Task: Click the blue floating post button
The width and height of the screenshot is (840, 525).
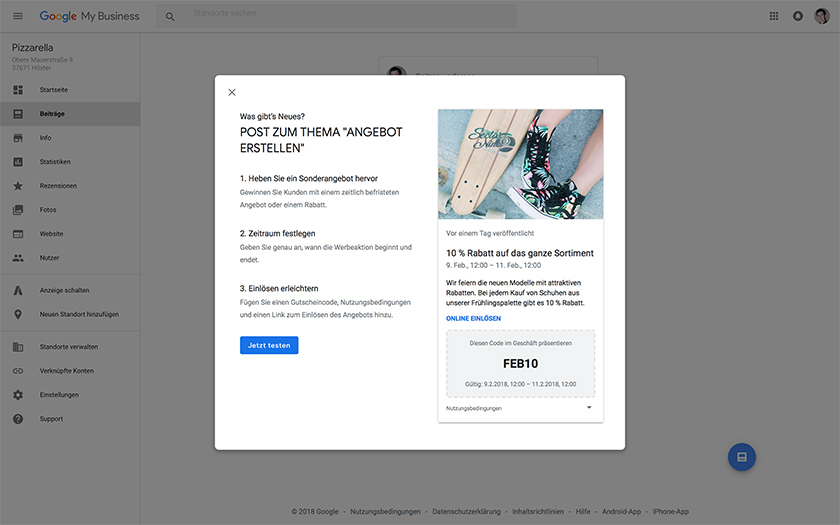Action: [741, 457]
